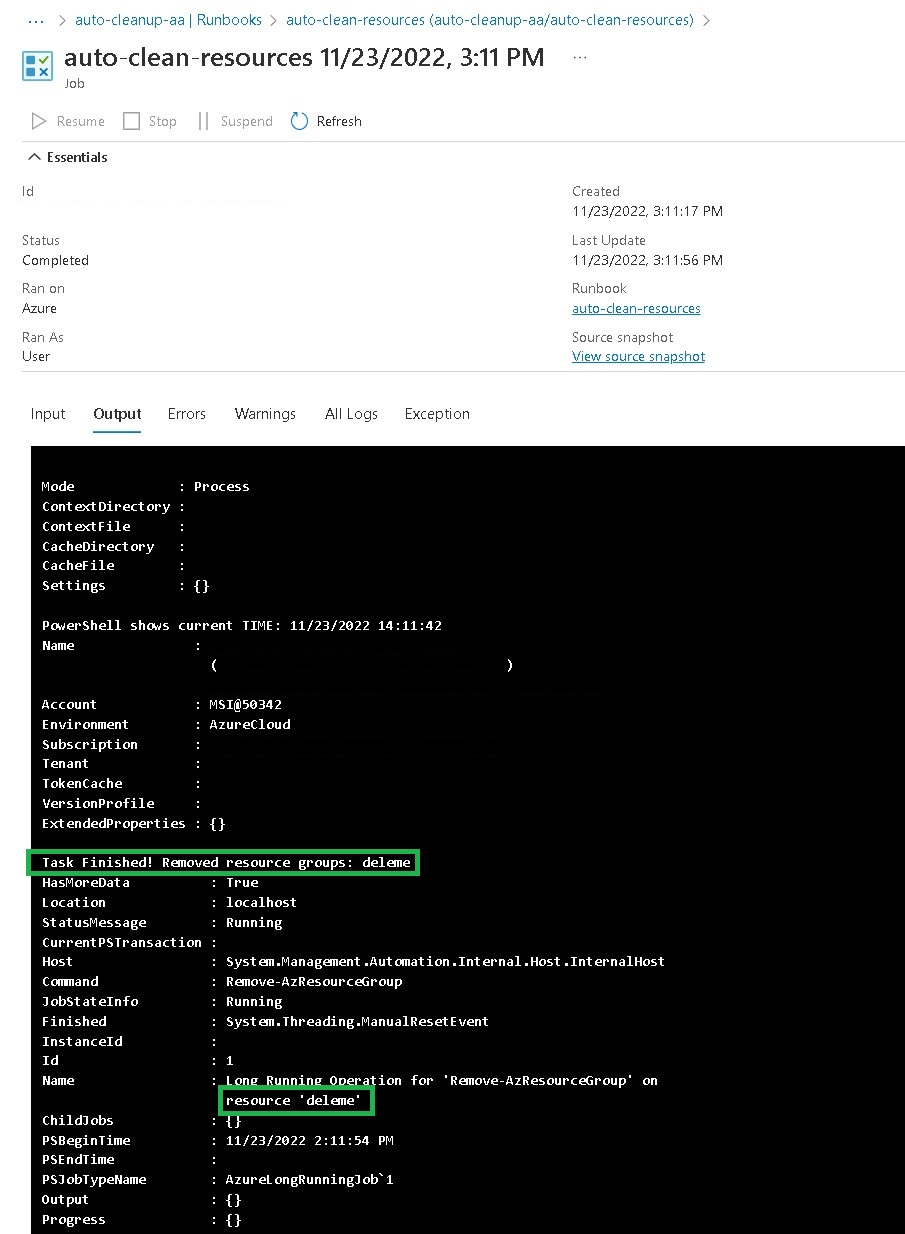Show the Warnings tab
The height and width of the screenshot is (1234, 905).
tap(265, 414)
